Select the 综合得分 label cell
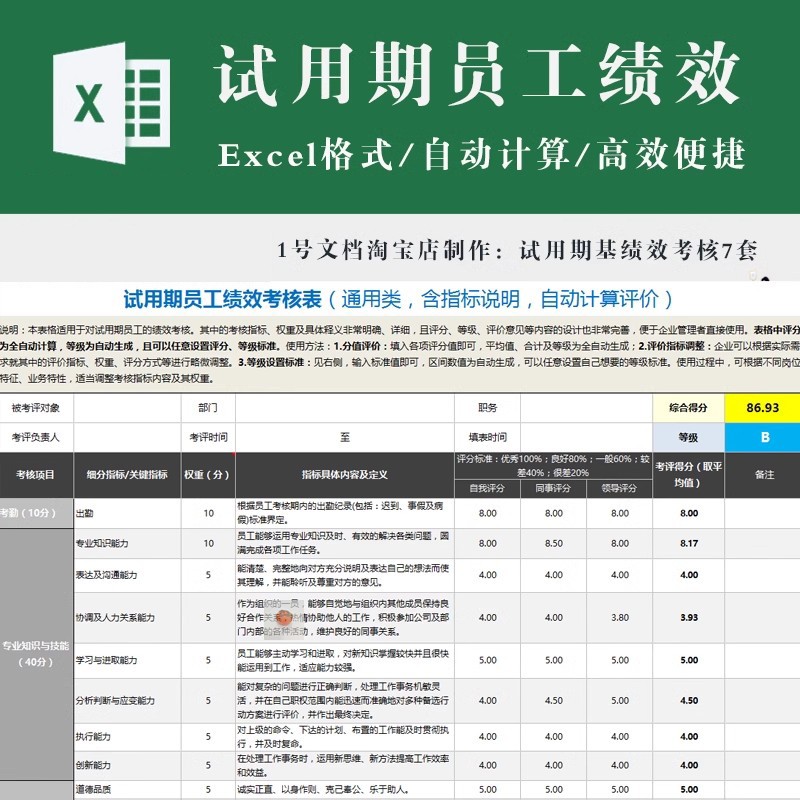Screen dimensions: 800x800 (x=688, y=408)
